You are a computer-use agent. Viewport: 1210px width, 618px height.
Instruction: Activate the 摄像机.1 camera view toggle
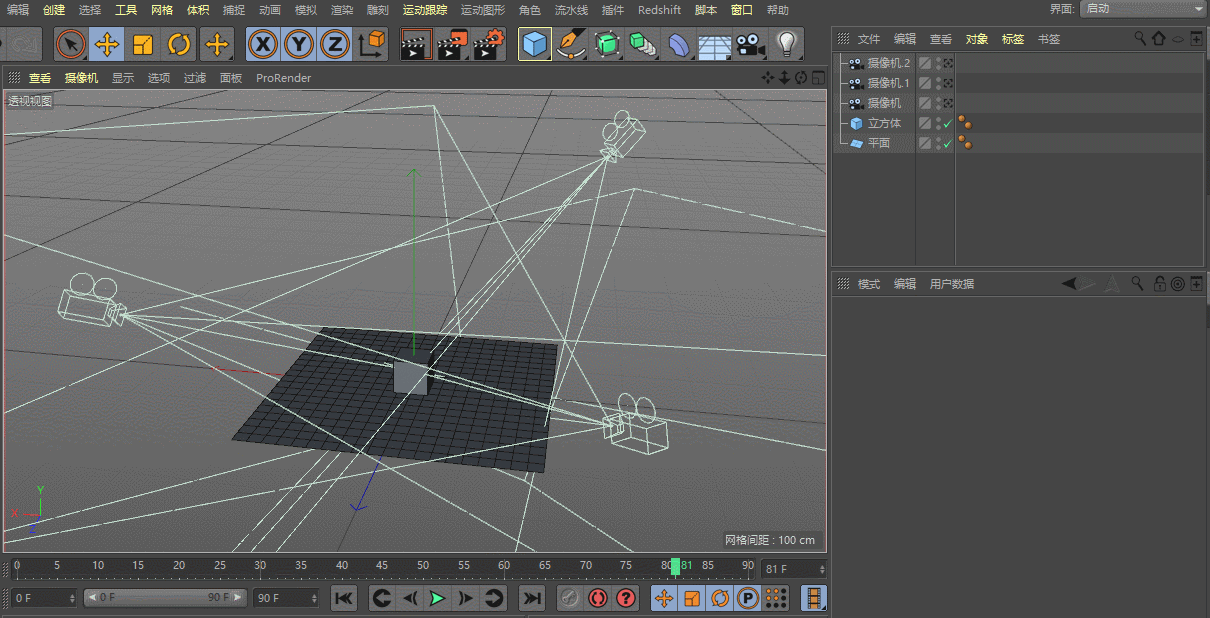pyautogui.click(x=947, y=83)
